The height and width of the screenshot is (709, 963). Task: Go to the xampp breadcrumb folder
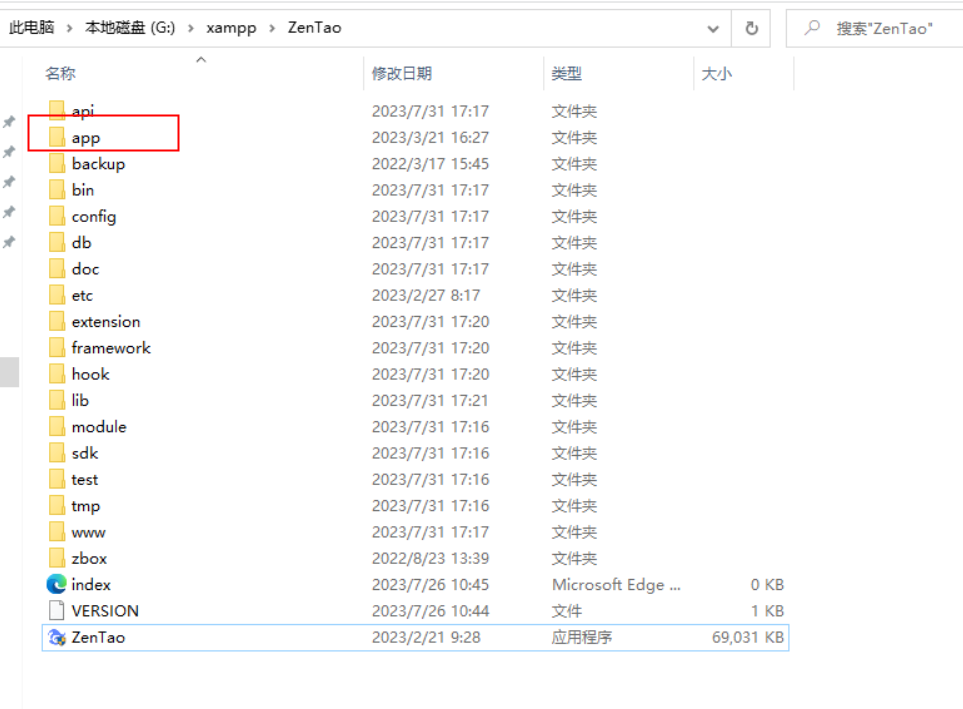(x=231, y=28)
